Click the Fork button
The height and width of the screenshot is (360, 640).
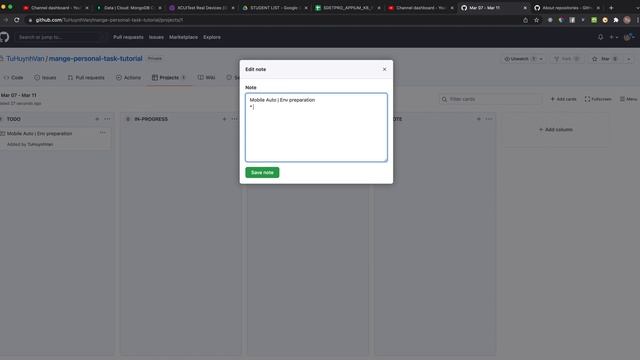[567, 59]
